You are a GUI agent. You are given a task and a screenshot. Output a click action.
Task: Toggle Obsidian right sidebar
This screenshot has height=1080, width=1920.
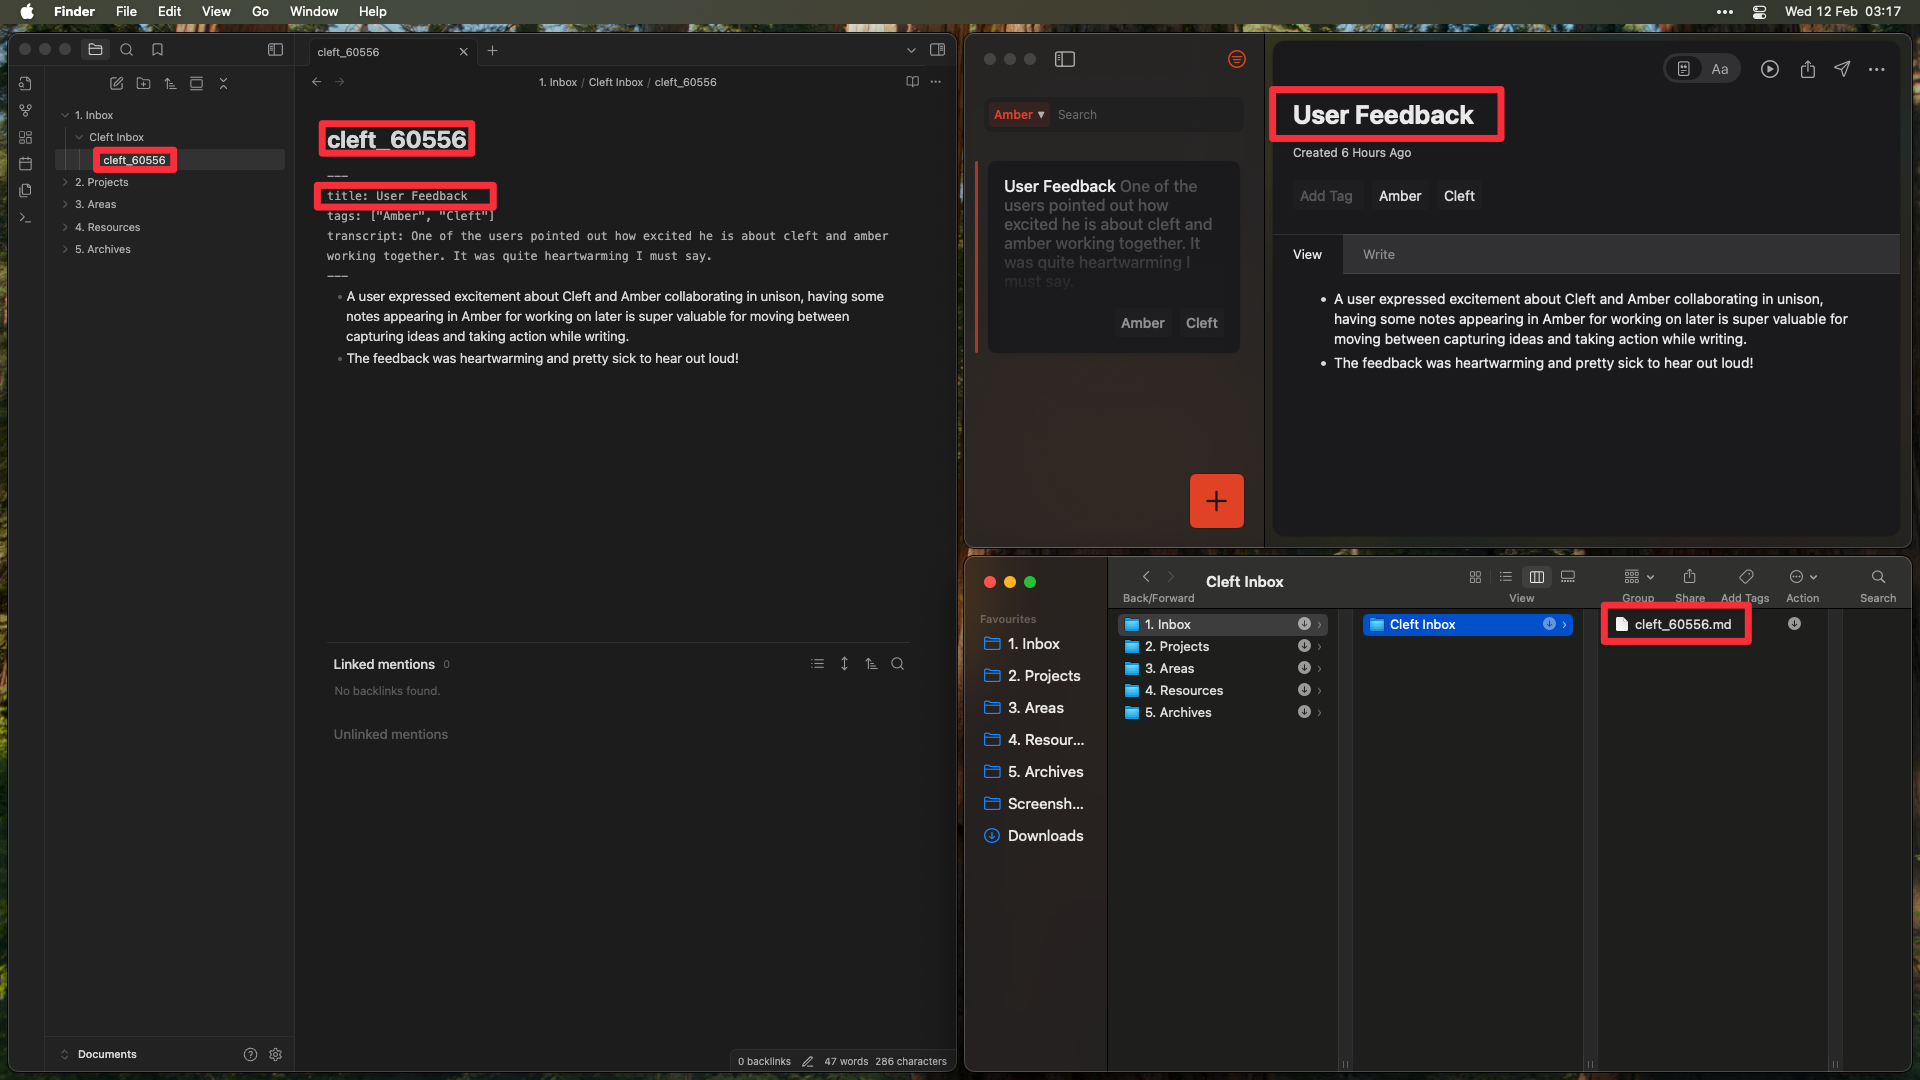tap(938, 50)
